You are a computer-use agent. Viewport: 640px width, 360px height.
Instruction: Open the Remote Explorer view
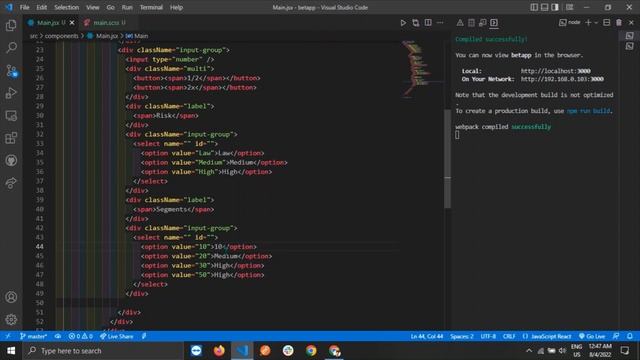[11, 116]
